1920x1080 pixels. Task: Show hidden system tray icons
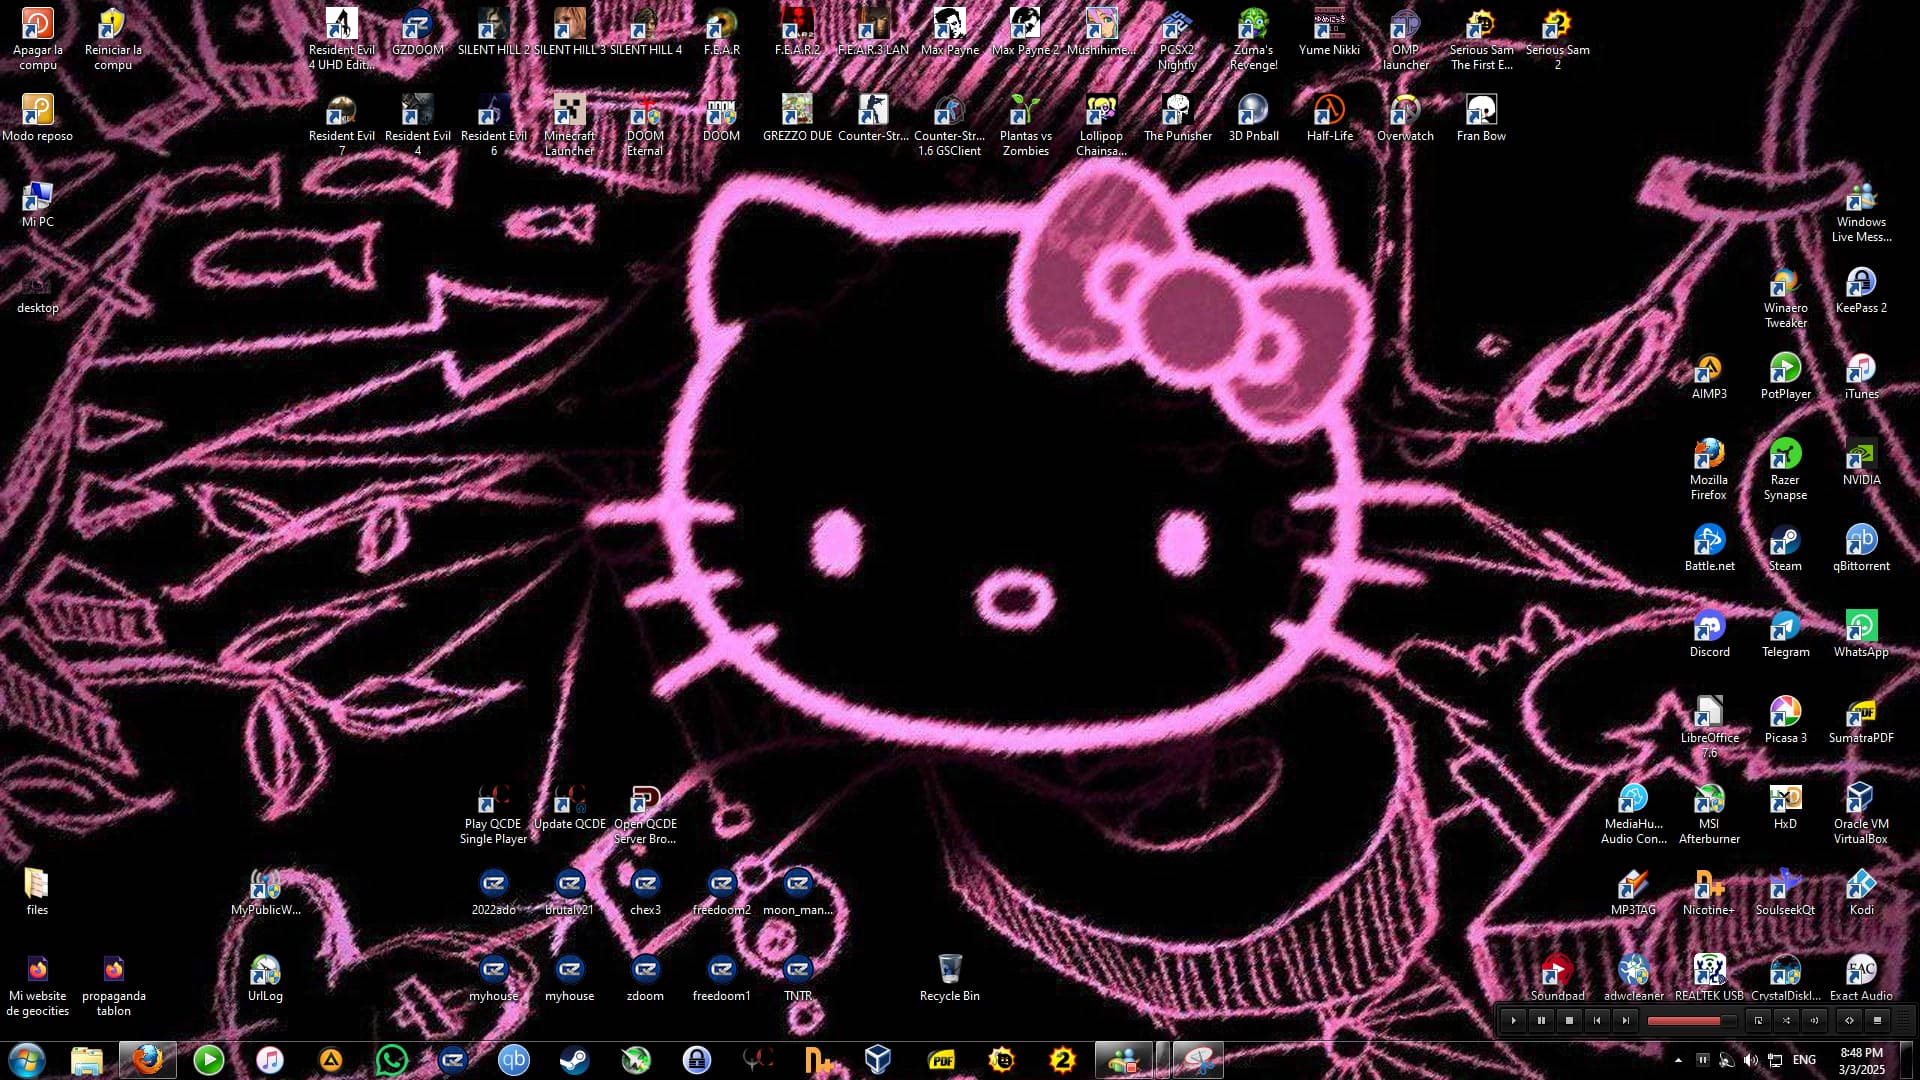tap(1678, 1060)
